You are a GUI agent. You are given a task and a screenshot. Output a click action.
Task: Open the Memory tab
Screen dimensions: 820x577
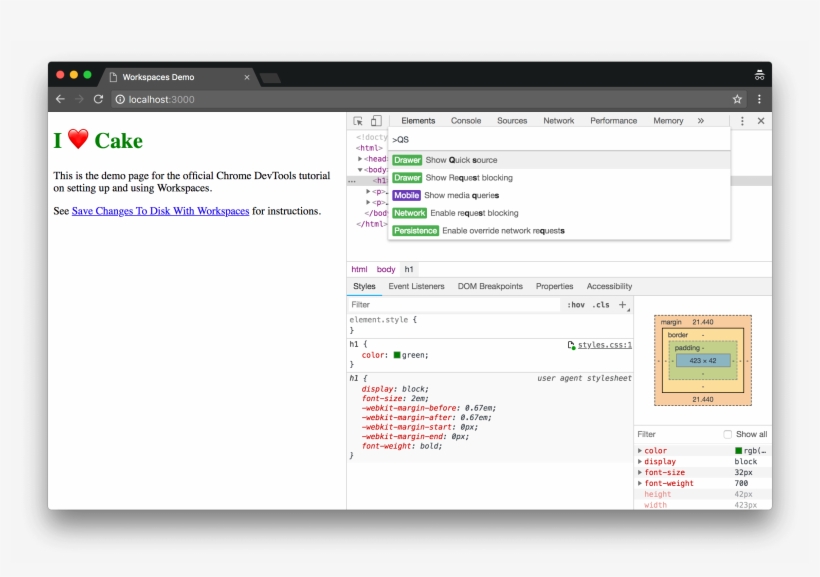coord(668,121)
